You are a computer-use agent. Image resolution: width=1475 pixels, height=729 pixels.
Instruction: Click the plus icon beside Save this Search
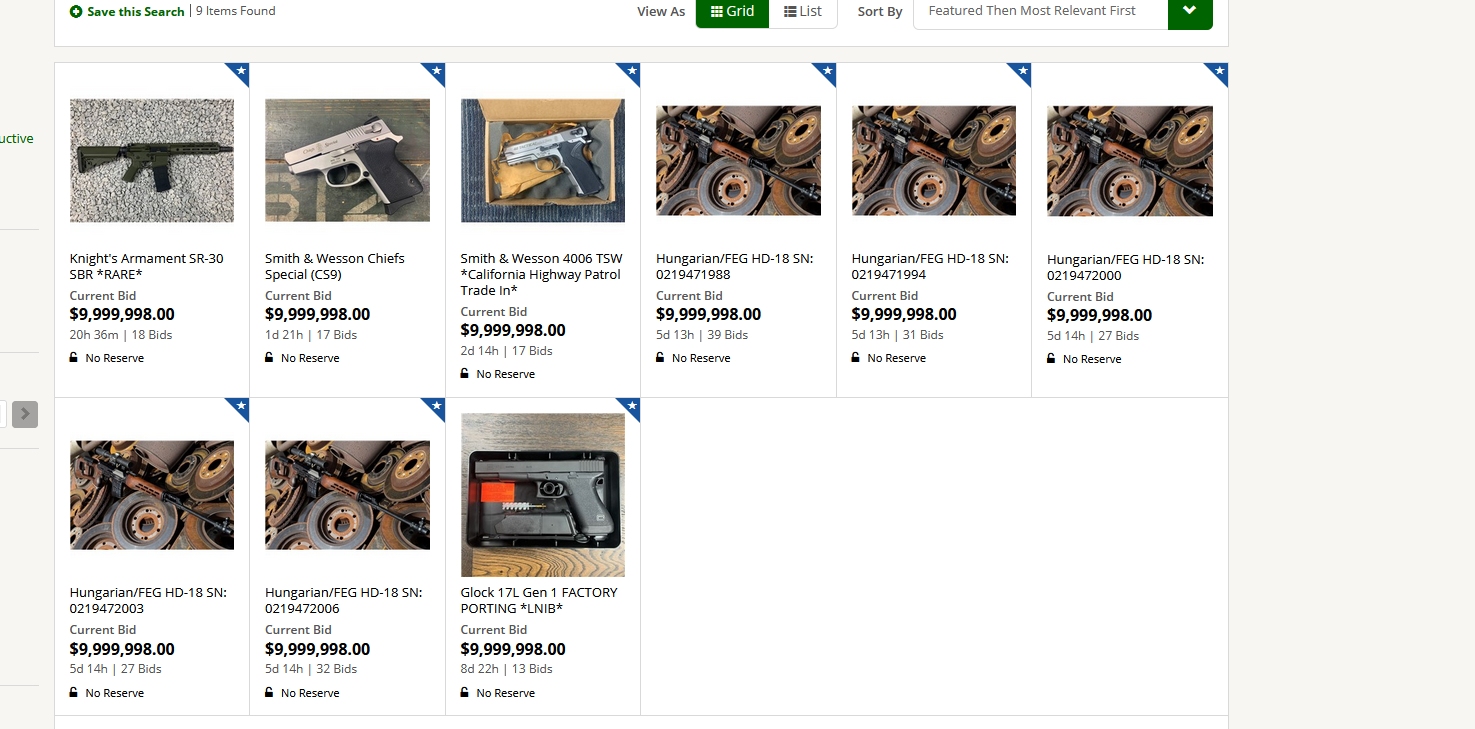[x=76, y=12]
